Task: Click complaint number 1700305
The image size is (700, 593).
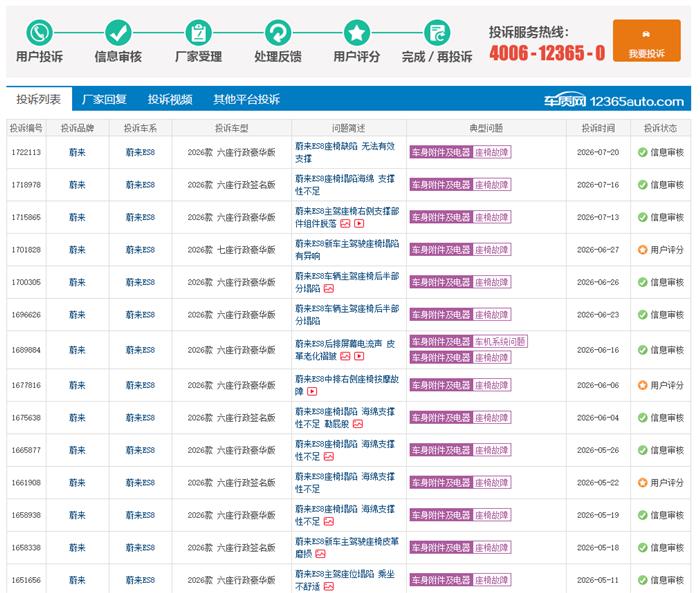Action: point(26,282)
